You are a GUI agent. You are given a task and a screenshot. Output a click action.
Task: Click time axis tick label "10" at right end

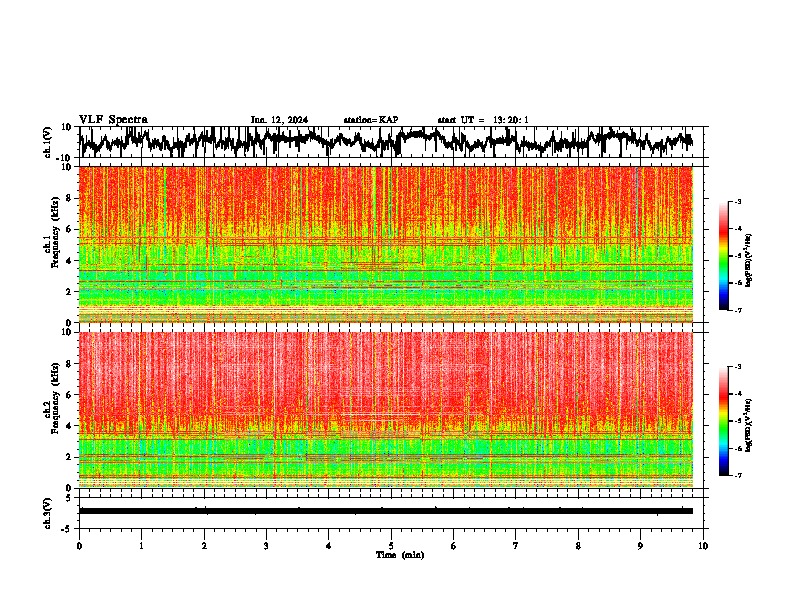[x=703, y=546]
